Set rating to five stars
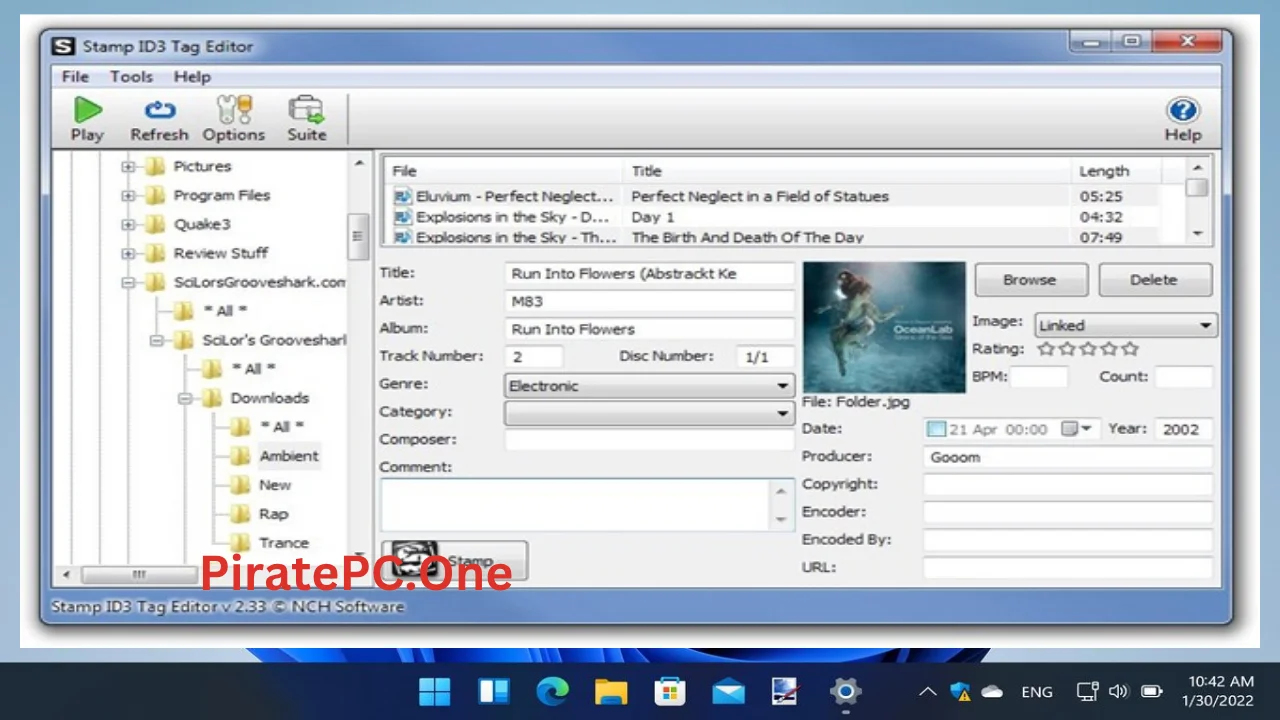1280x720 pixels. tap(1130, 349)
